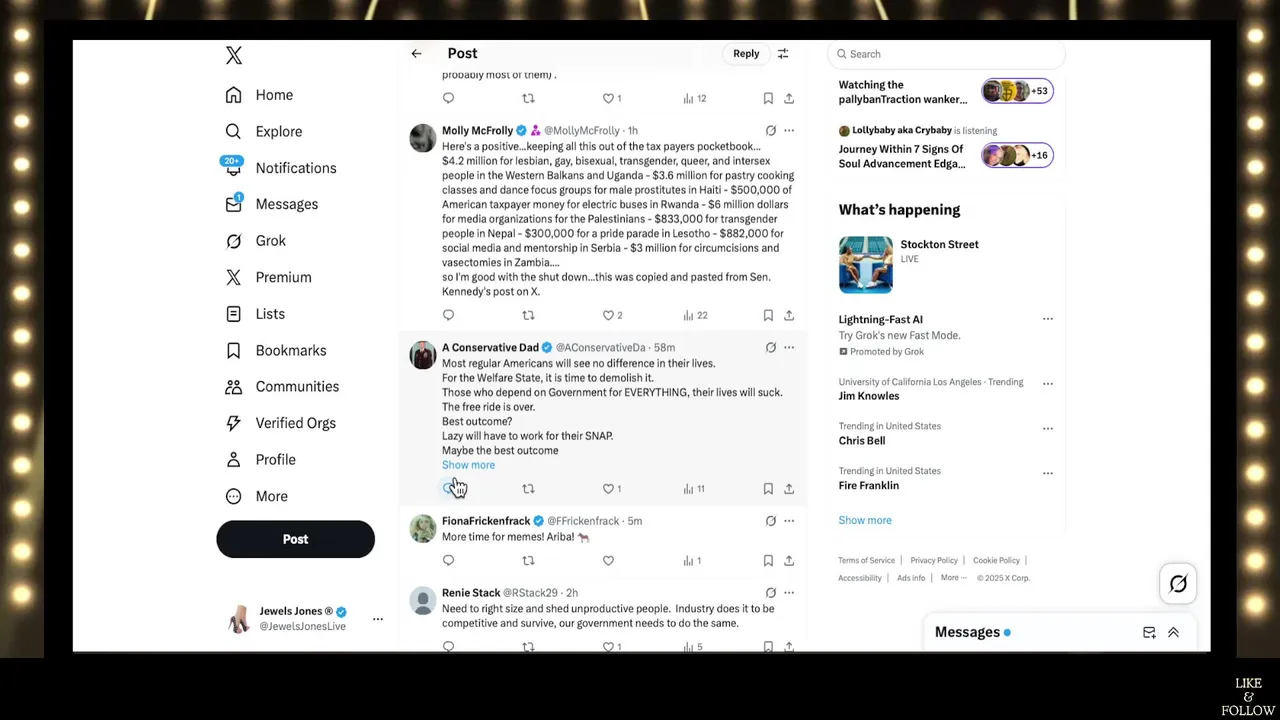1280x720 pixels.
Task: Repost A Conservative Dad's reply
Action: pyautogui.click(x=528, y=489)
